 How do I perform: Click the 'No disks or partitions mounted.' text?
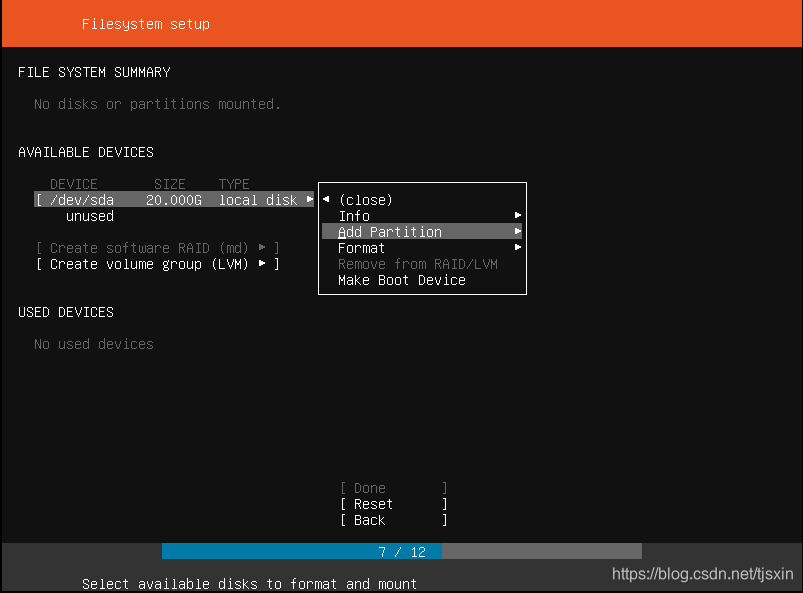tap(157, 104)
